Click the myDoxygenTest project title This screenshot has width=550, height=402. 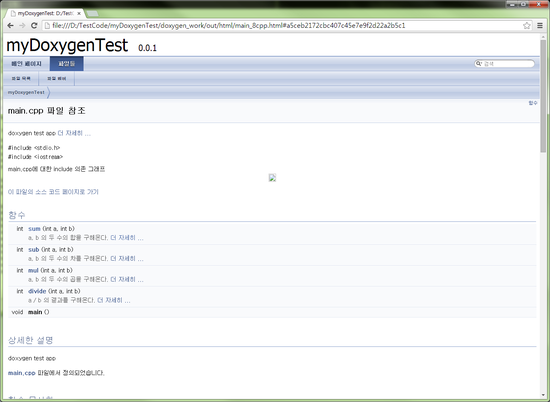[x=67, y=46]
